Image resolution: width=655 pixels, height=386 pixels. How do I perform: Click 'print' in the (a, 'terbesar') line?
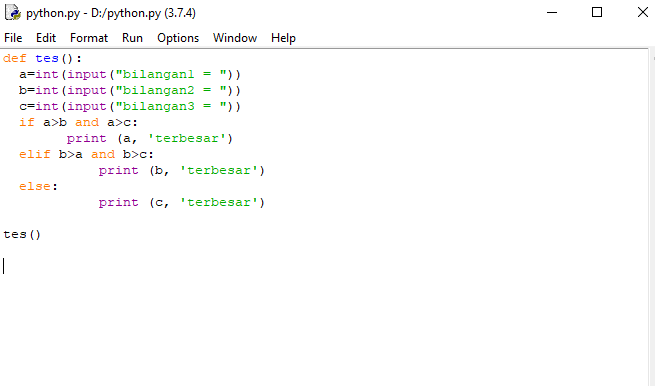click(x=86, y=139)
